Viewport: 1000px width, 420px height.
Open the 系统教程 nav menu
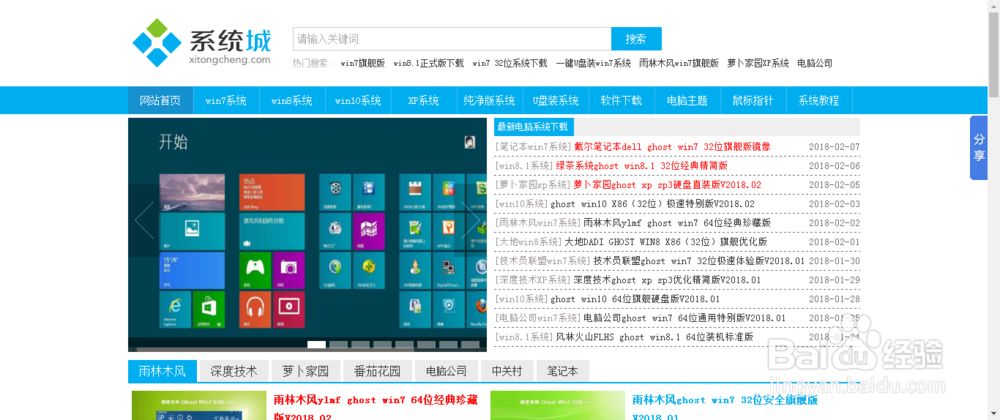pyautogui.click(x=819, y=100)
